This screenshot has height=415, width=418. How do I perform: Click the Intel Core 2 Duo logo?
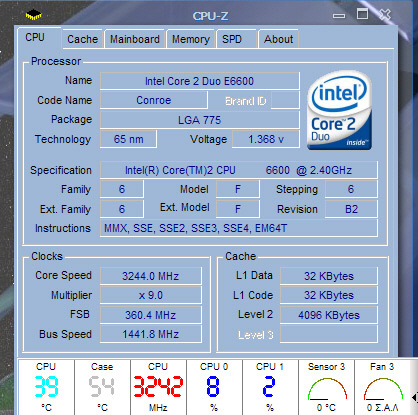pos(339,111)
